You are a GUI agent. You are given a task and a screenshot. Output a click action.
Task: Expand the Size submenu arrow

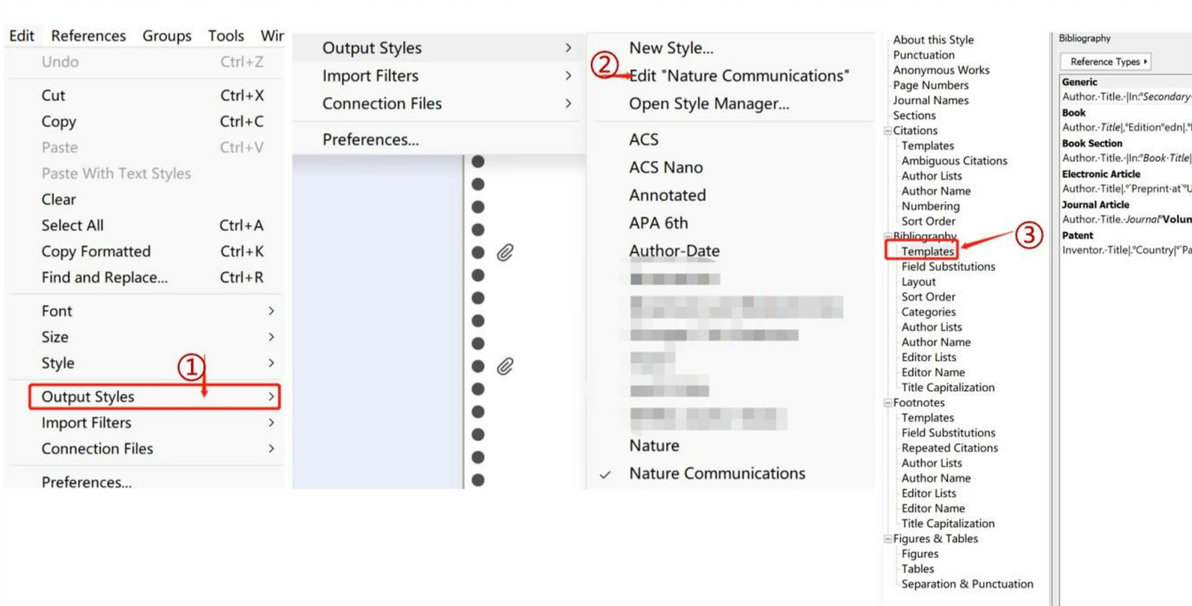271,337
